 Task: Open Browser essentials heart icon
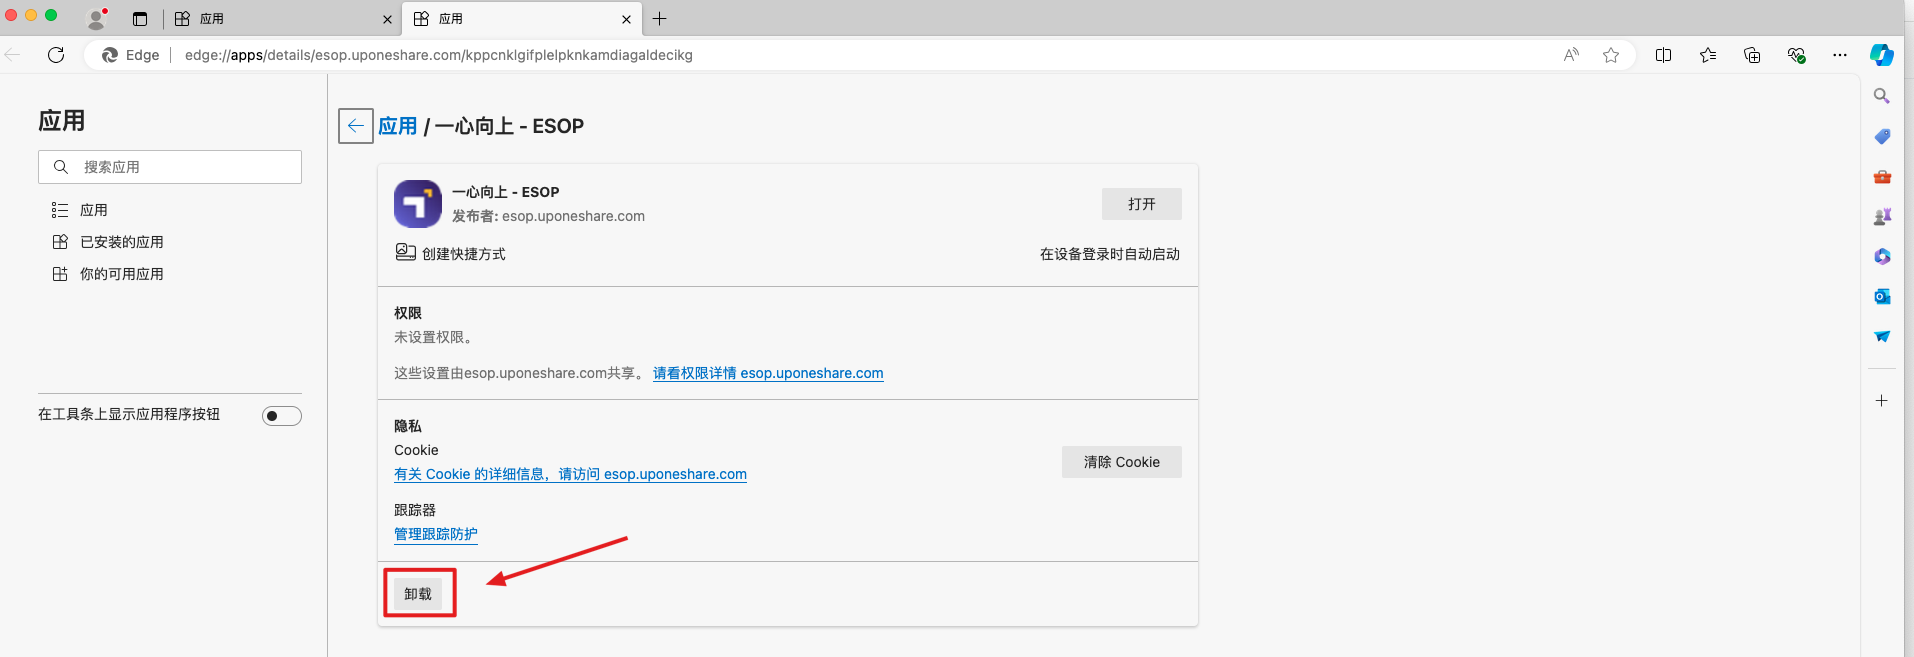click(x=1796, y=55)
